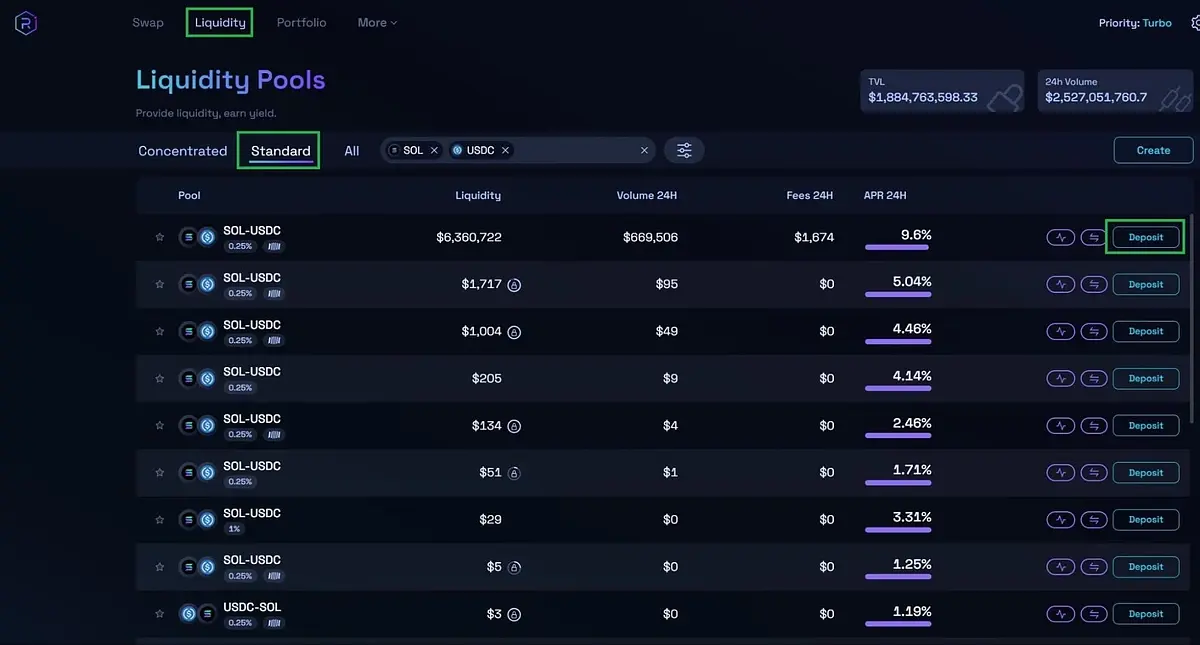Star the SOL-USDC pool with $205 liquidity
1200x645 pixels.
(159, 379)
